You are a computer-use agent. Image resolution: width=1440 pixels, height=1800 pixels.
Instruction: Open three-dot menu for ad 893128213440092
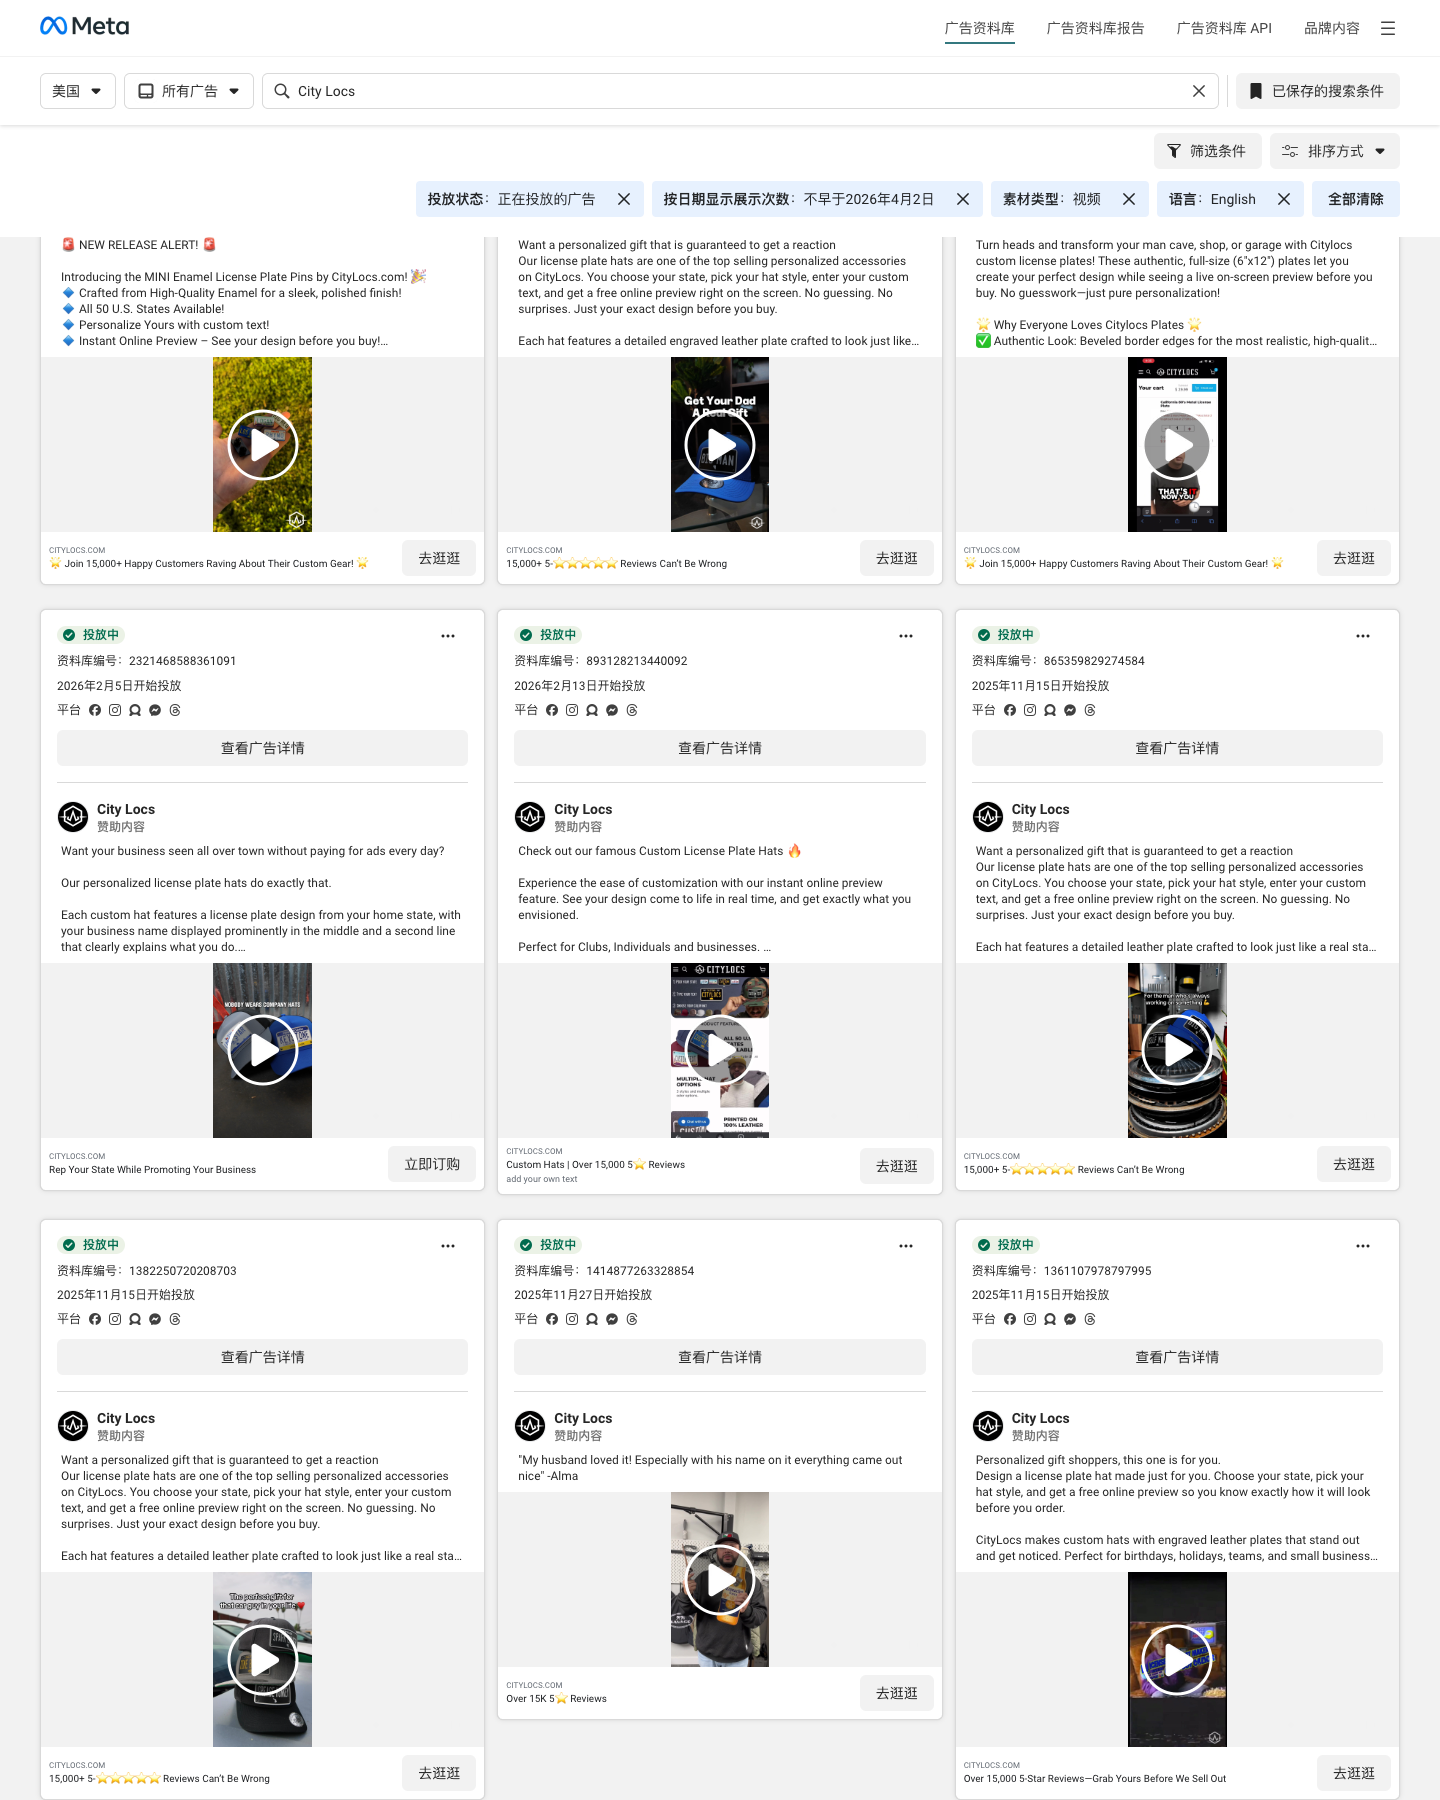[x=906, y=636]
